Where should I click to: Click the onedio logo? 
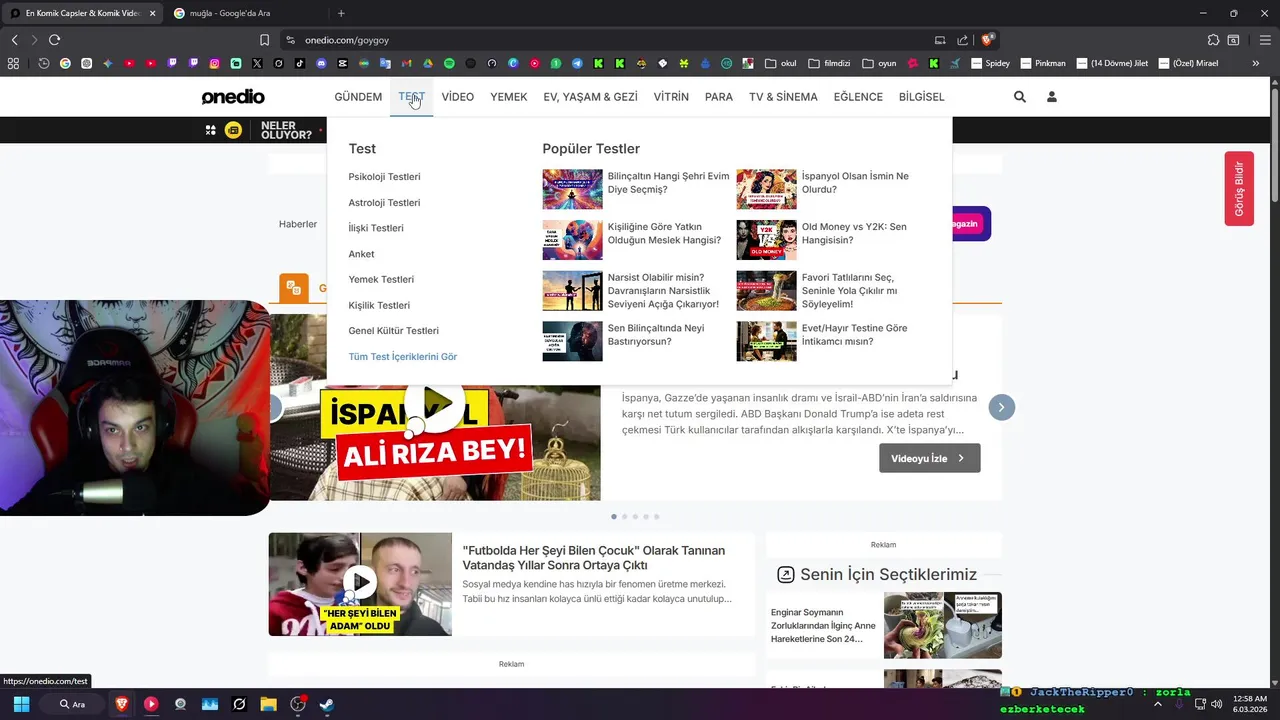tap(233, 97)
